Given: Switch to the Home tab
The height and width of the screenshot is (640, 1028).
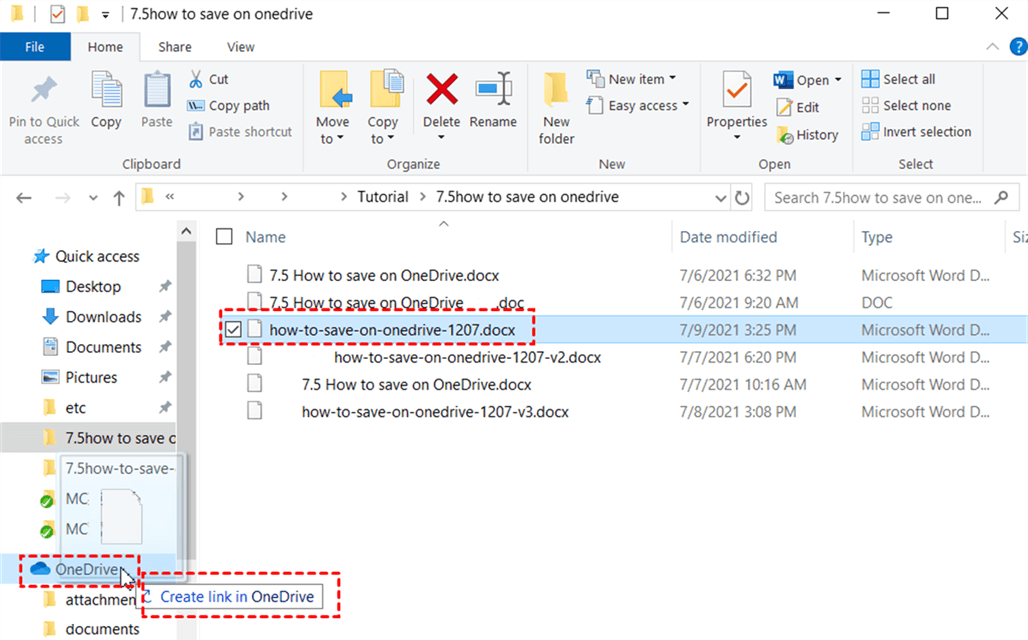Looking at the screenshot, I should tap(105, 47).
